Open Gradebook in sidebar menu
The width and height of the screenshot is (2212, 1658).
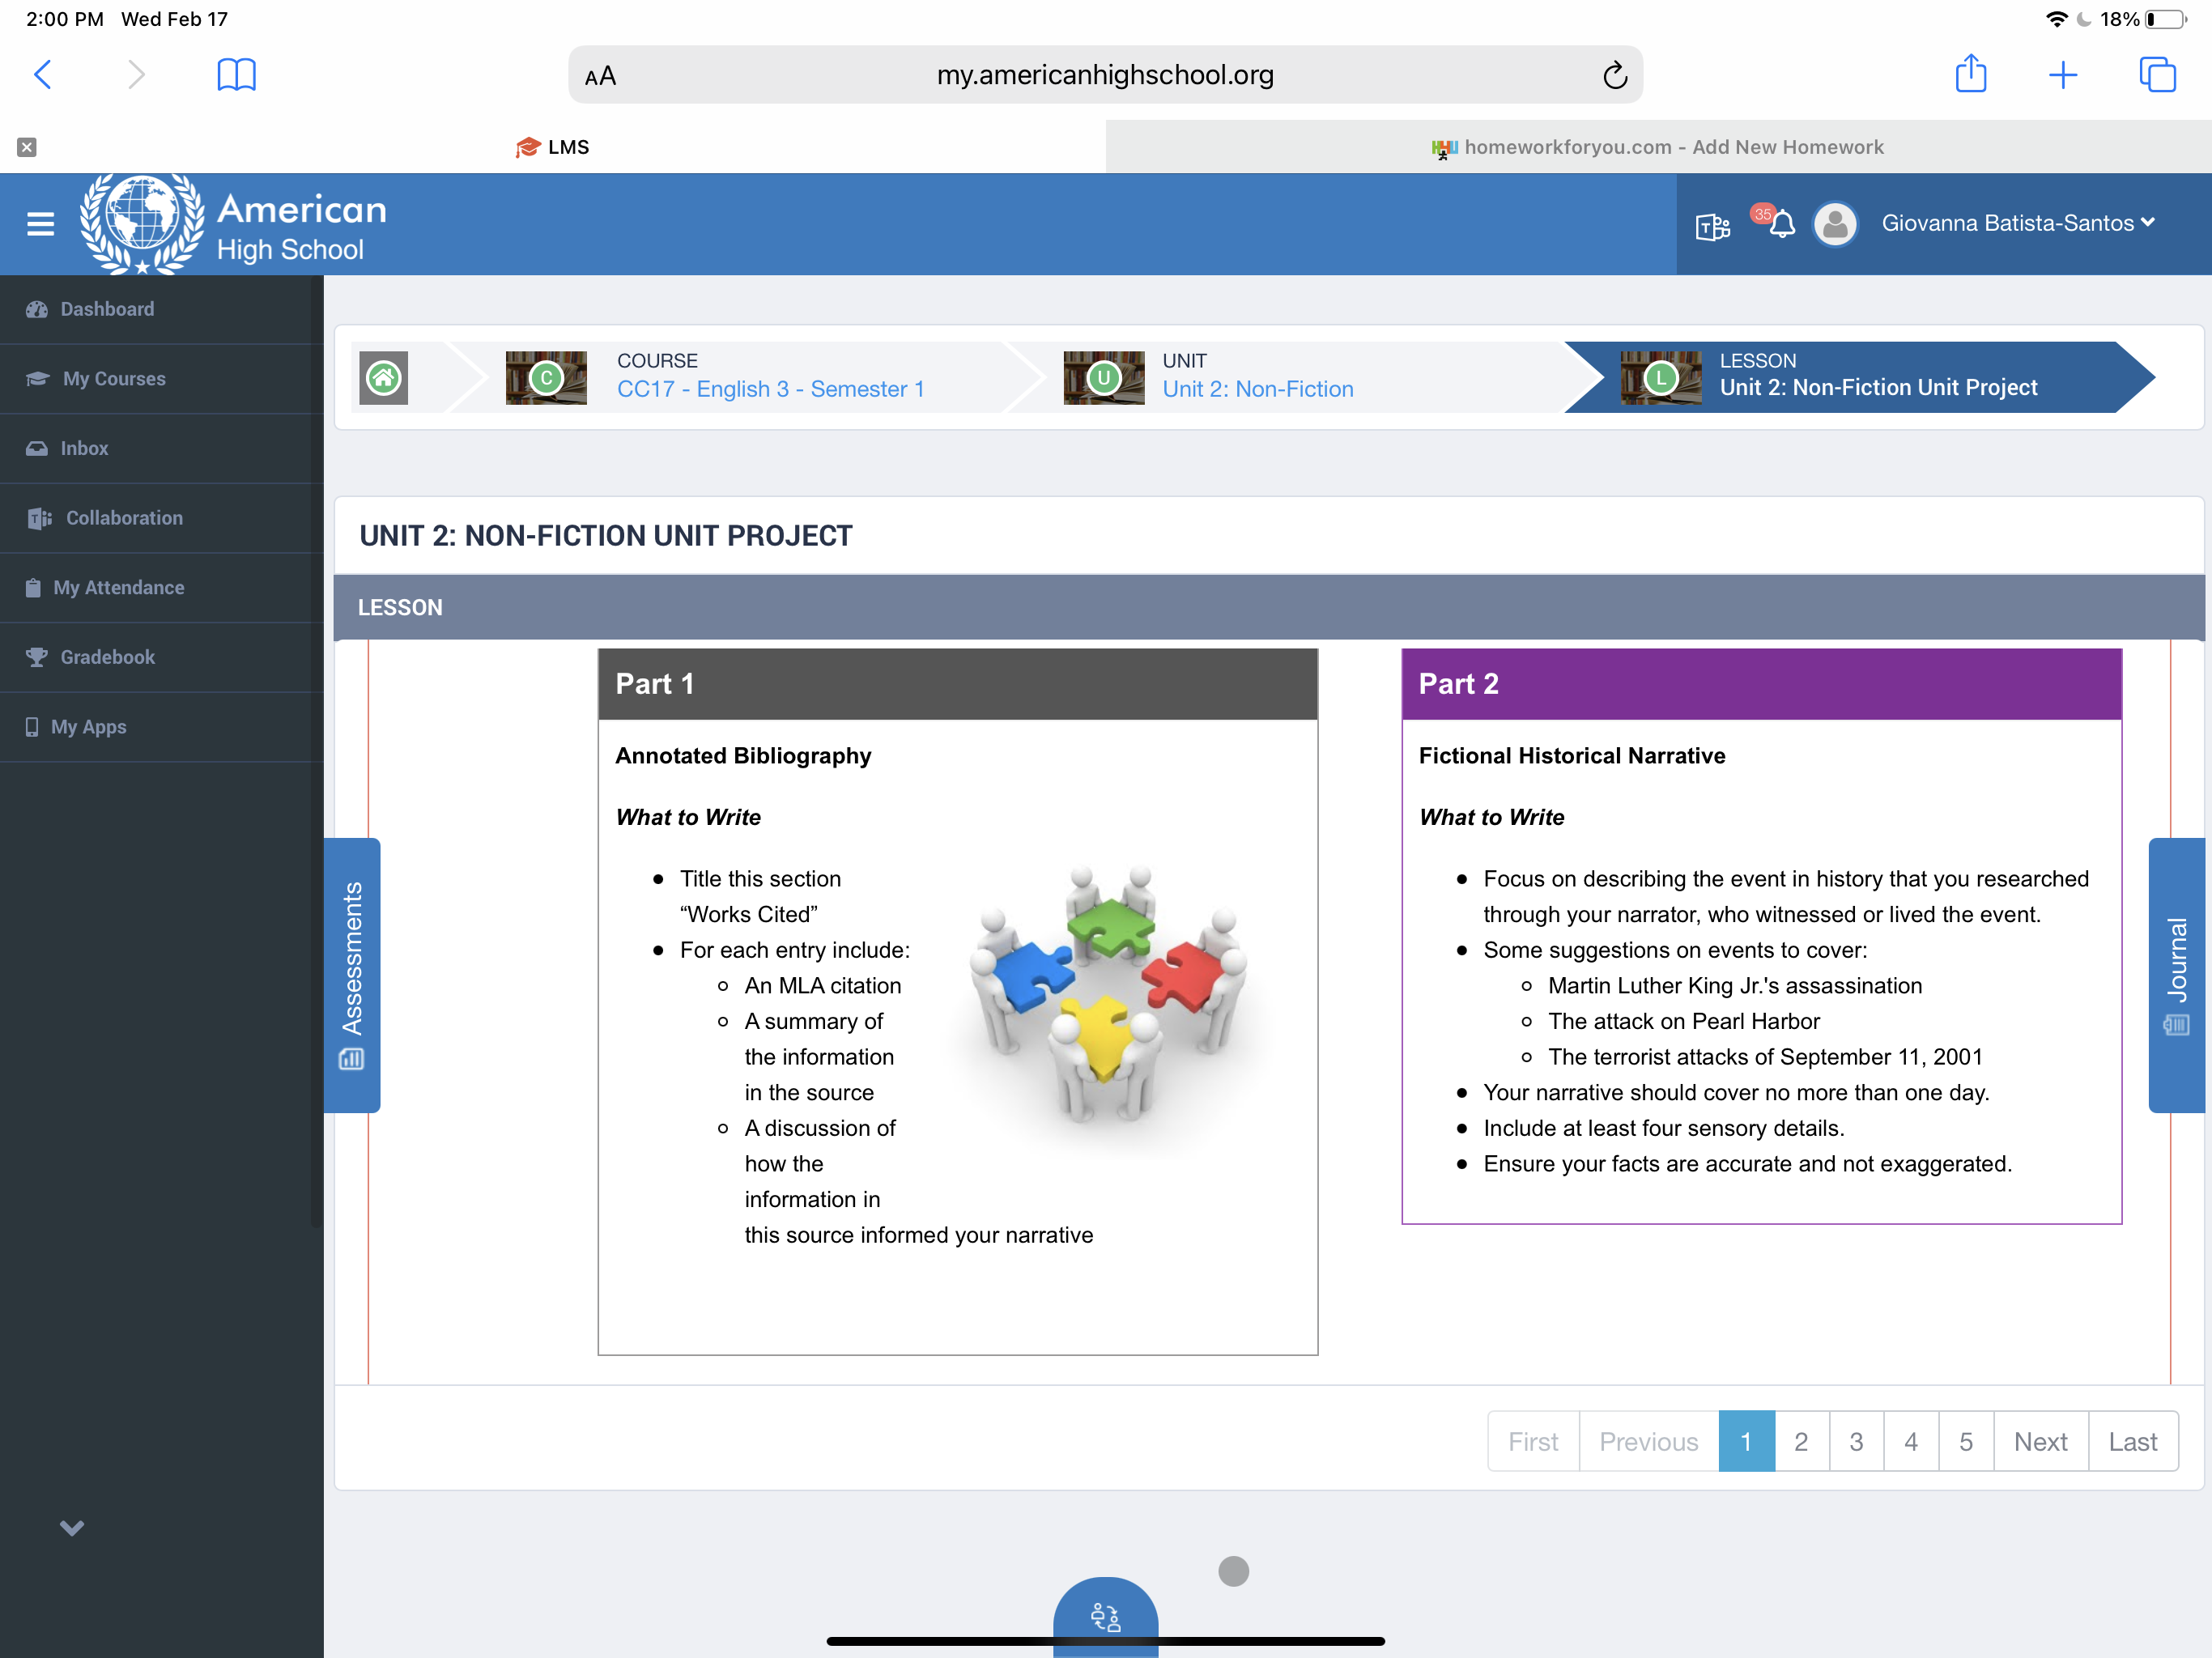coord(107,657)
